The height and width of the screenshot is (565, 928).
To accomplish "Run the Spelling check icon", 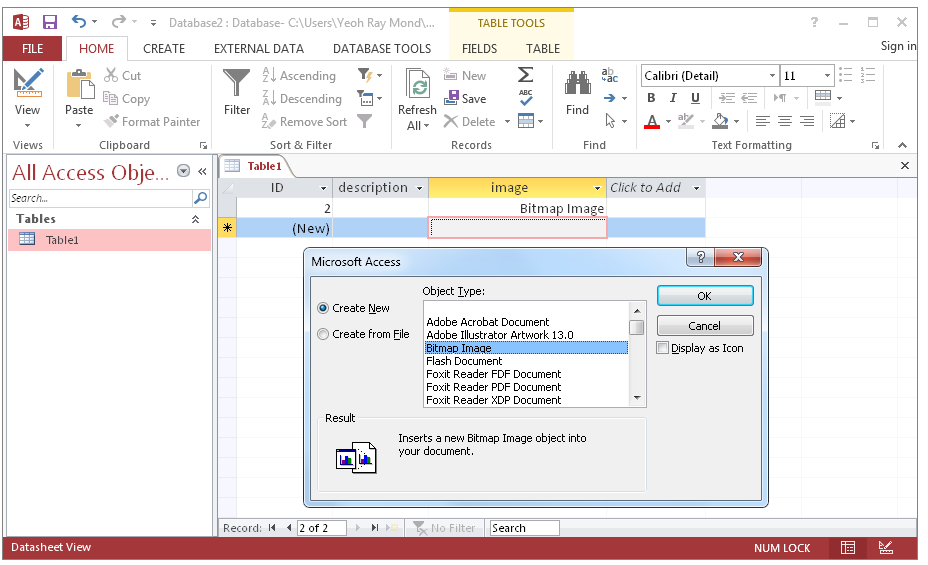I will tap(526, 98).
